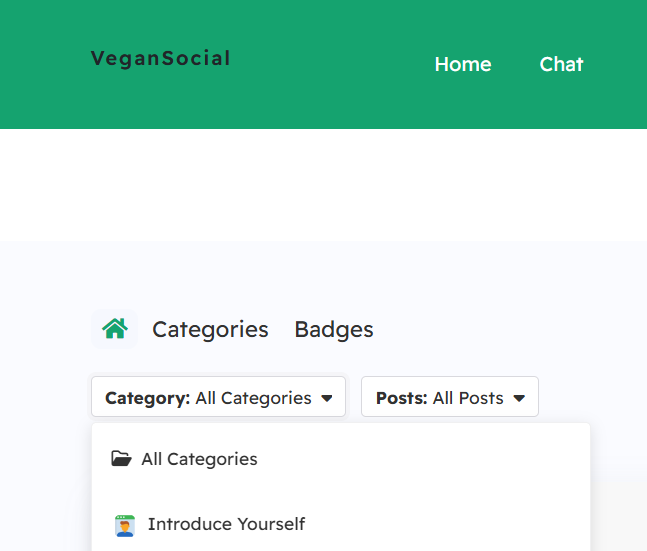Click the VeganSocial brand name text
This screenshot has height=551, width=647.
(160, 59)
